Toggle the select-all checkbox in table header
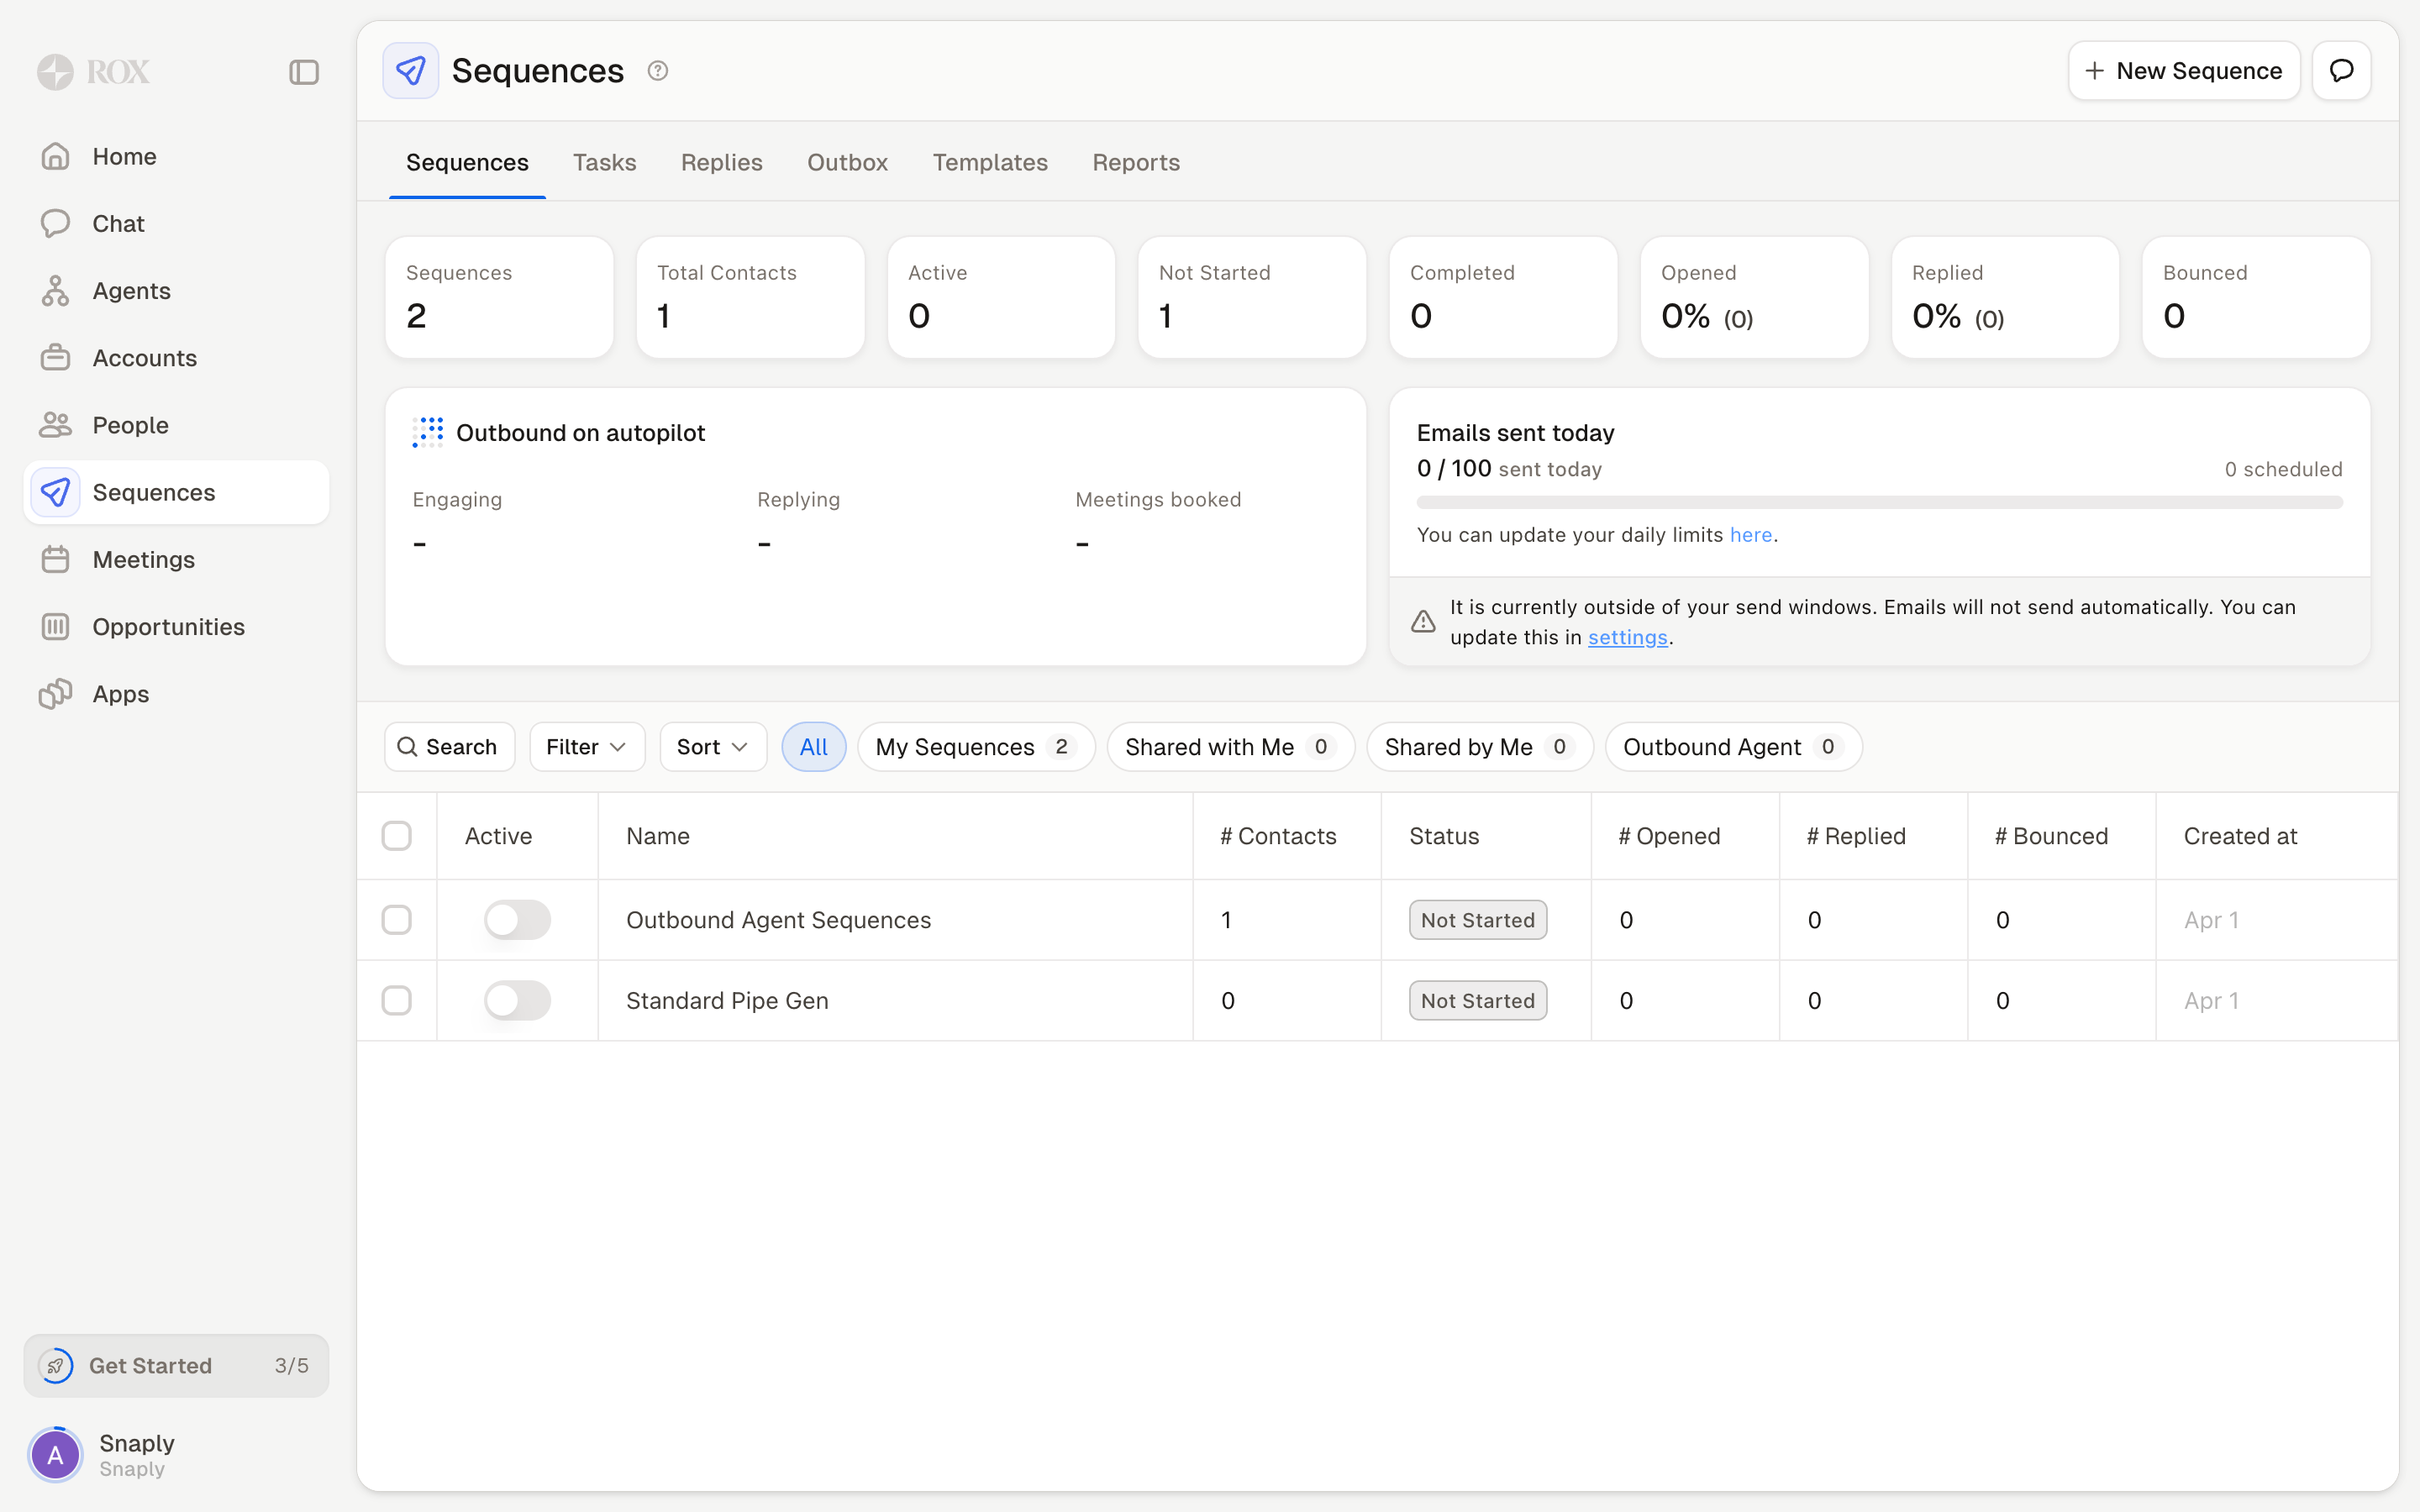Image resolution: width=2420 pixels, height=1512 pixels. 397,836
